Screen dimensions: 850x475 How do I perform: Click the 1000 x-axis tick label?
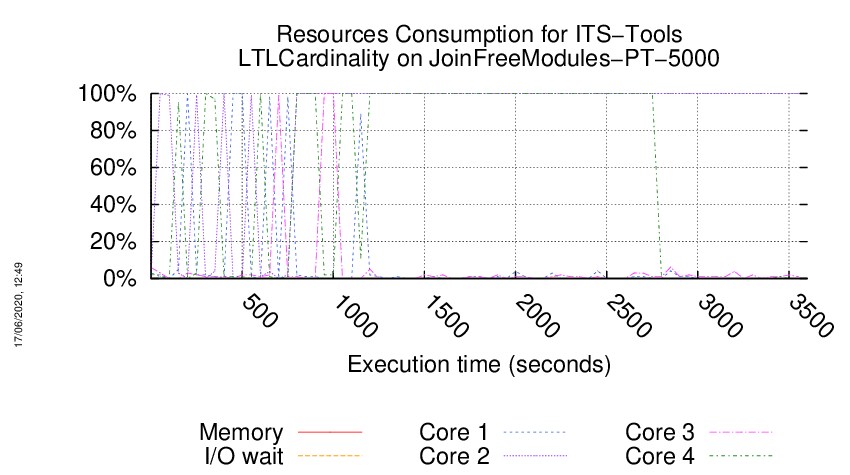[355, 316]
